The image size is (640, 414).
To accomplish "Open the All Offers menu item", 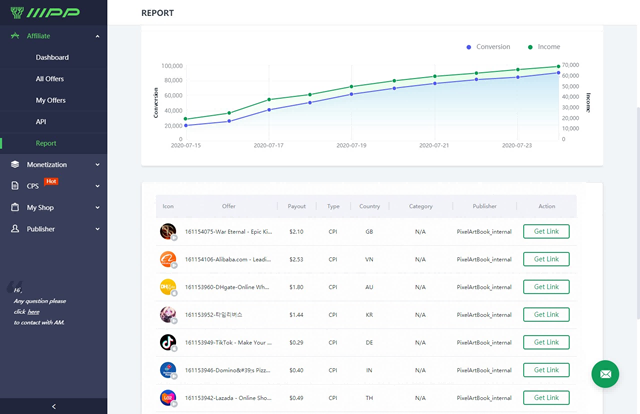I will click(52, 78).
